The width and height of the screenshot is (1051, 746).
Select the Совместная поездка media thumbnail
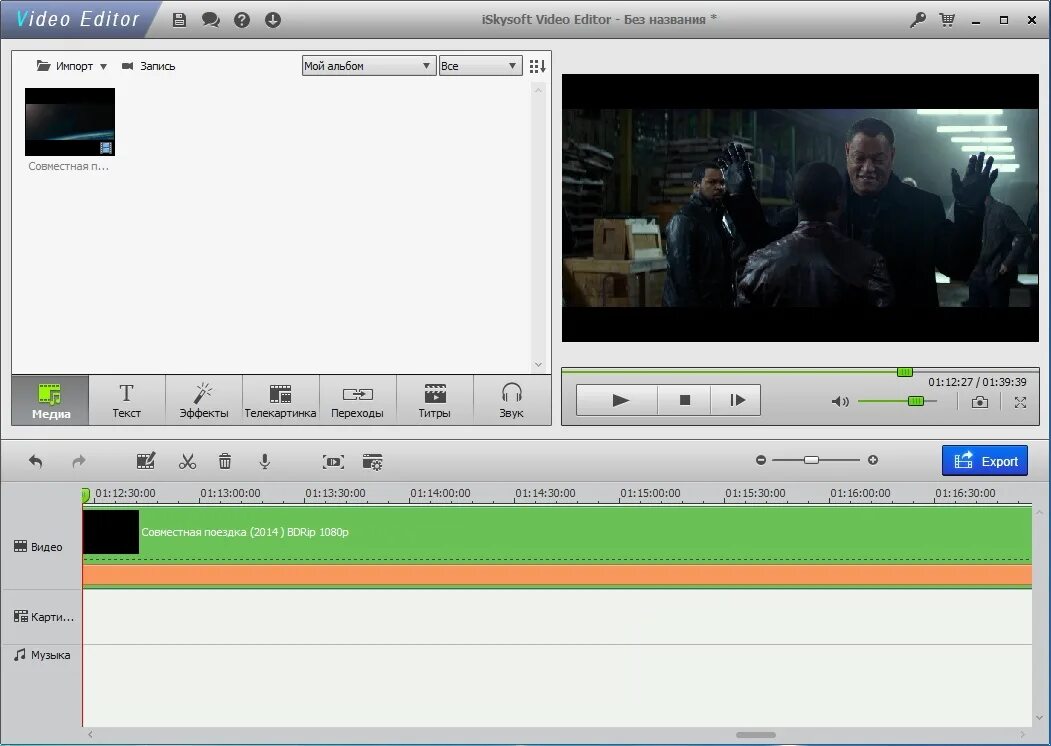coord(69,121)
